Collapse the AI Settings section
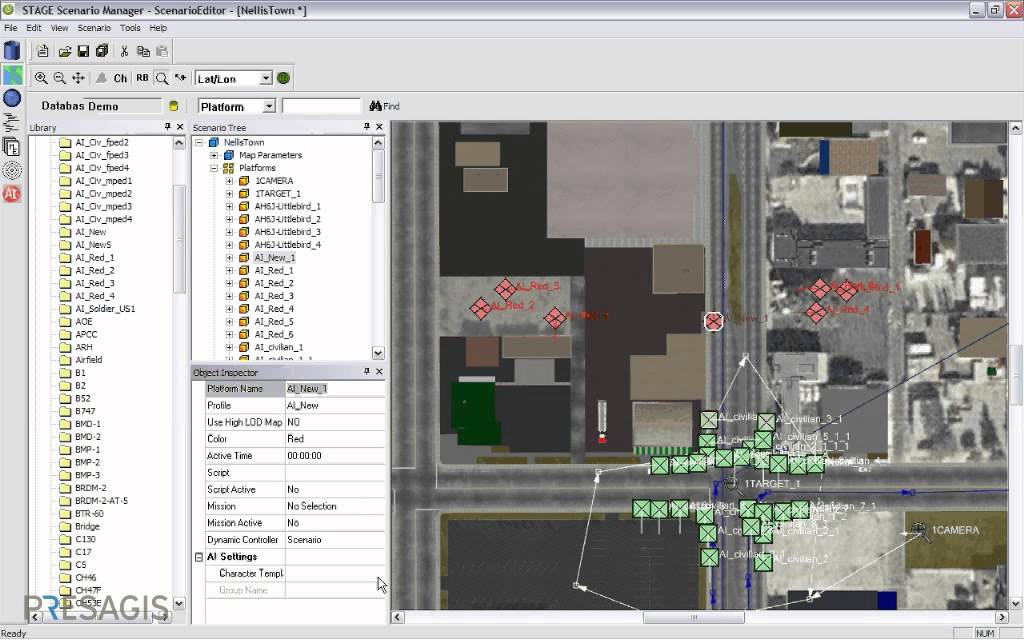The width and height of the screenshot is (1024, 640). pyautogui.click(x=199, y=557)
